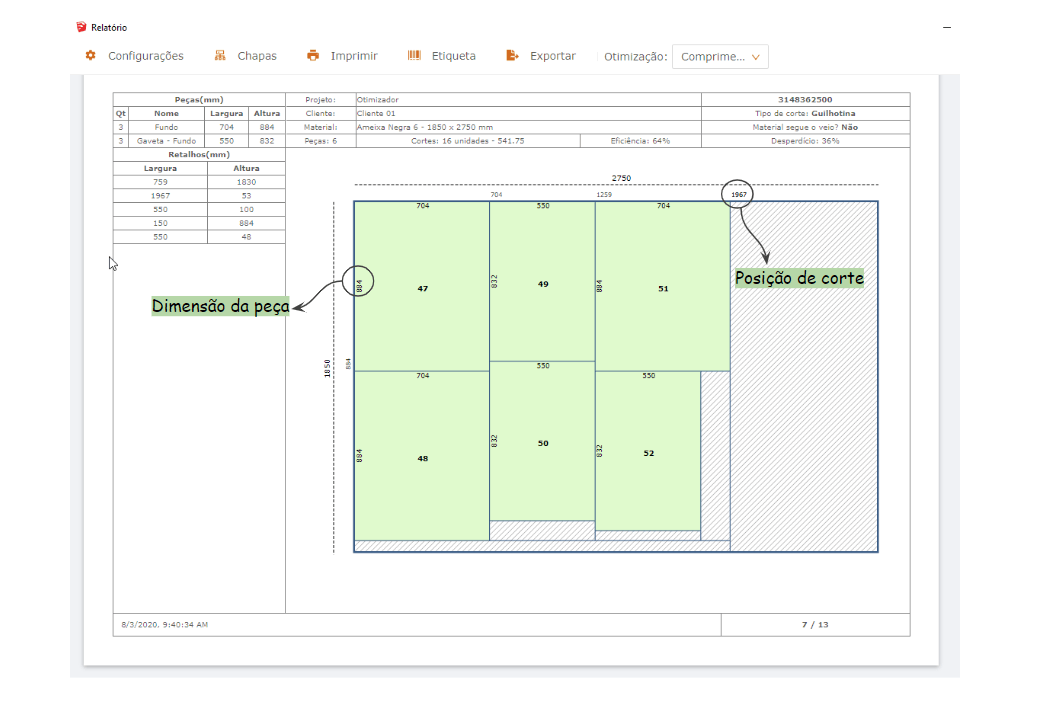Click the Etiqueta barcode icon
This screenshot has height=713, width=1043.
point(414,56)
